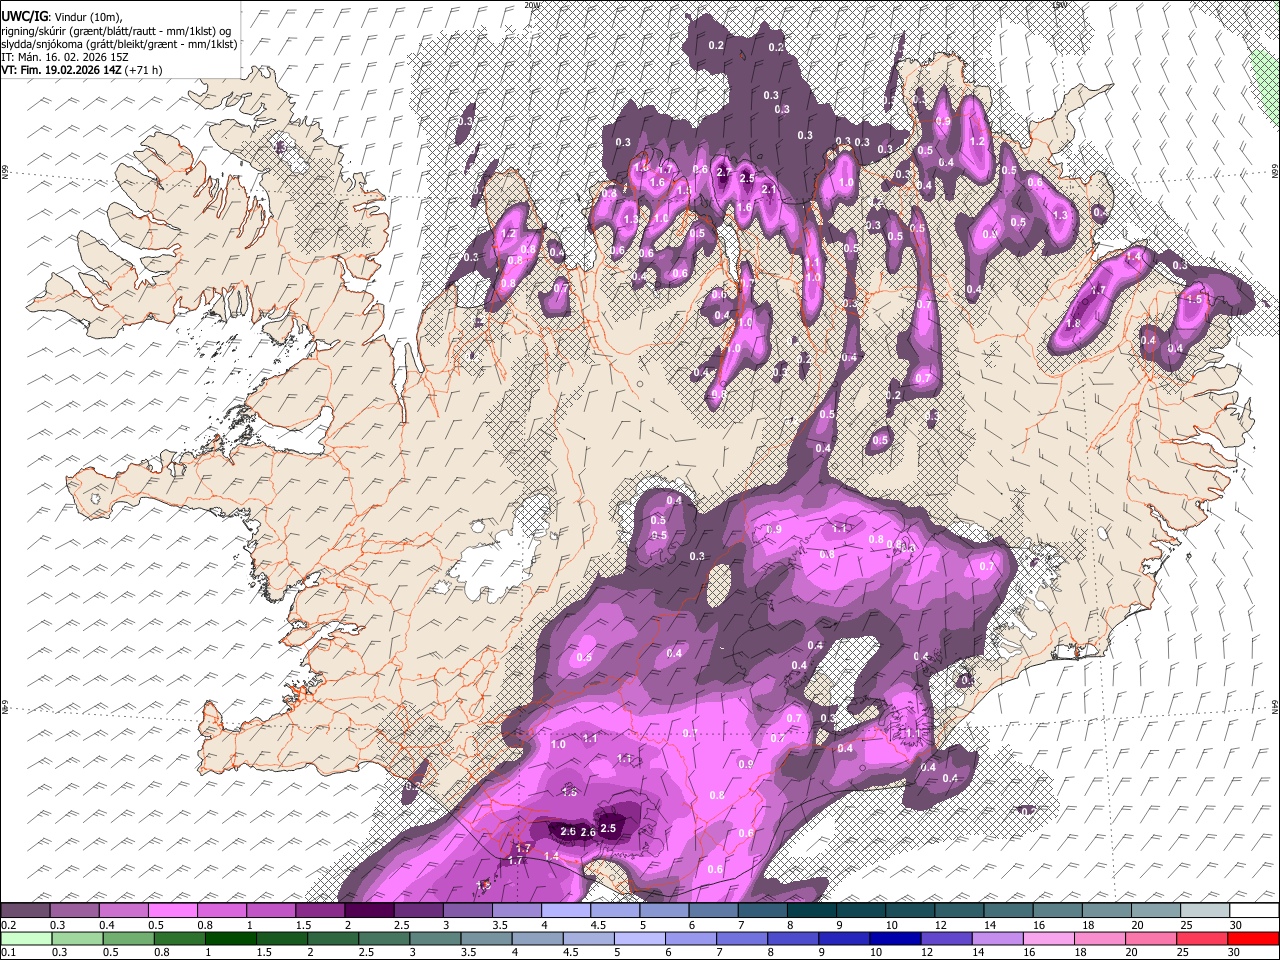Click the '20W' longitude label at the map top
Image resolution: width=1280 pixels, height=960 pixels.
tap(533, 5)
